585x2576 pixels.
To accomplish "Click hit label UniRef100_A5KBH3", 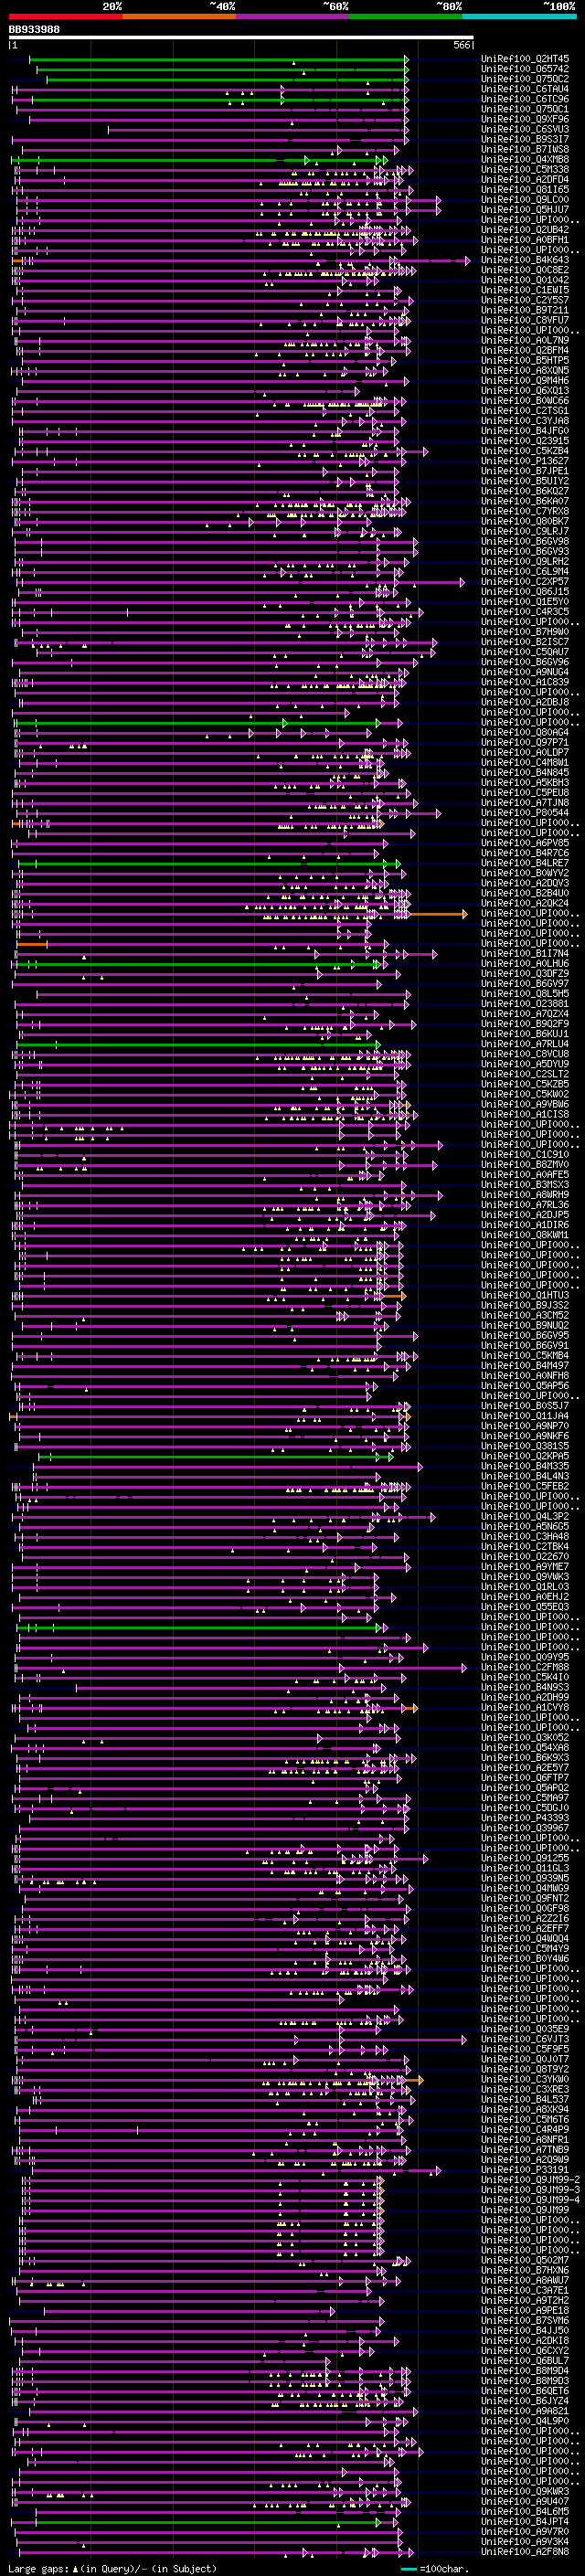I will (x=525, y=782).
